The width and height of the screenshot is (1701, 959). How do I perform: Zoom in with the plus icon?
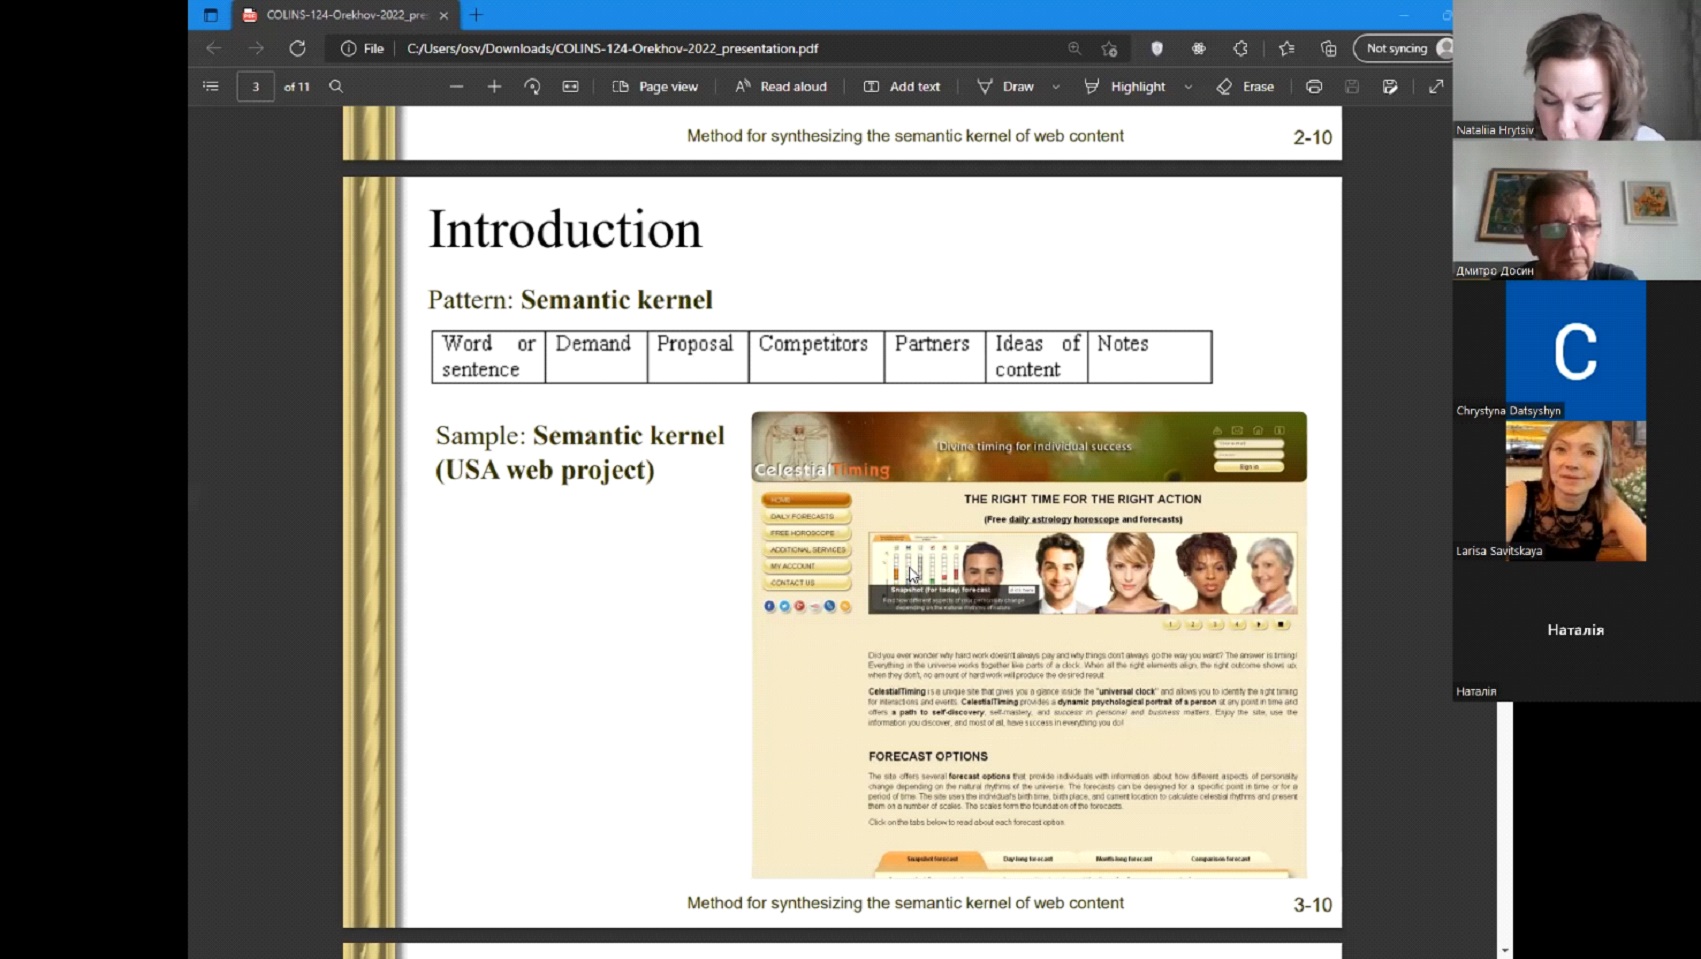point(494,87)
